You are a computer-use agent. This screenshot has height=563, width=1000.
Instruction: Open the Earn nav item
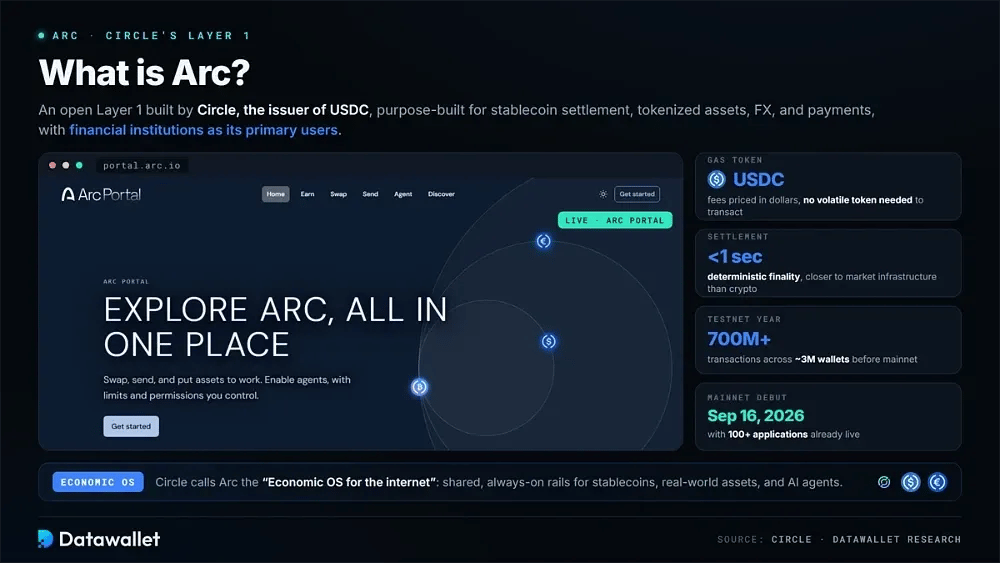coord(307,194)
